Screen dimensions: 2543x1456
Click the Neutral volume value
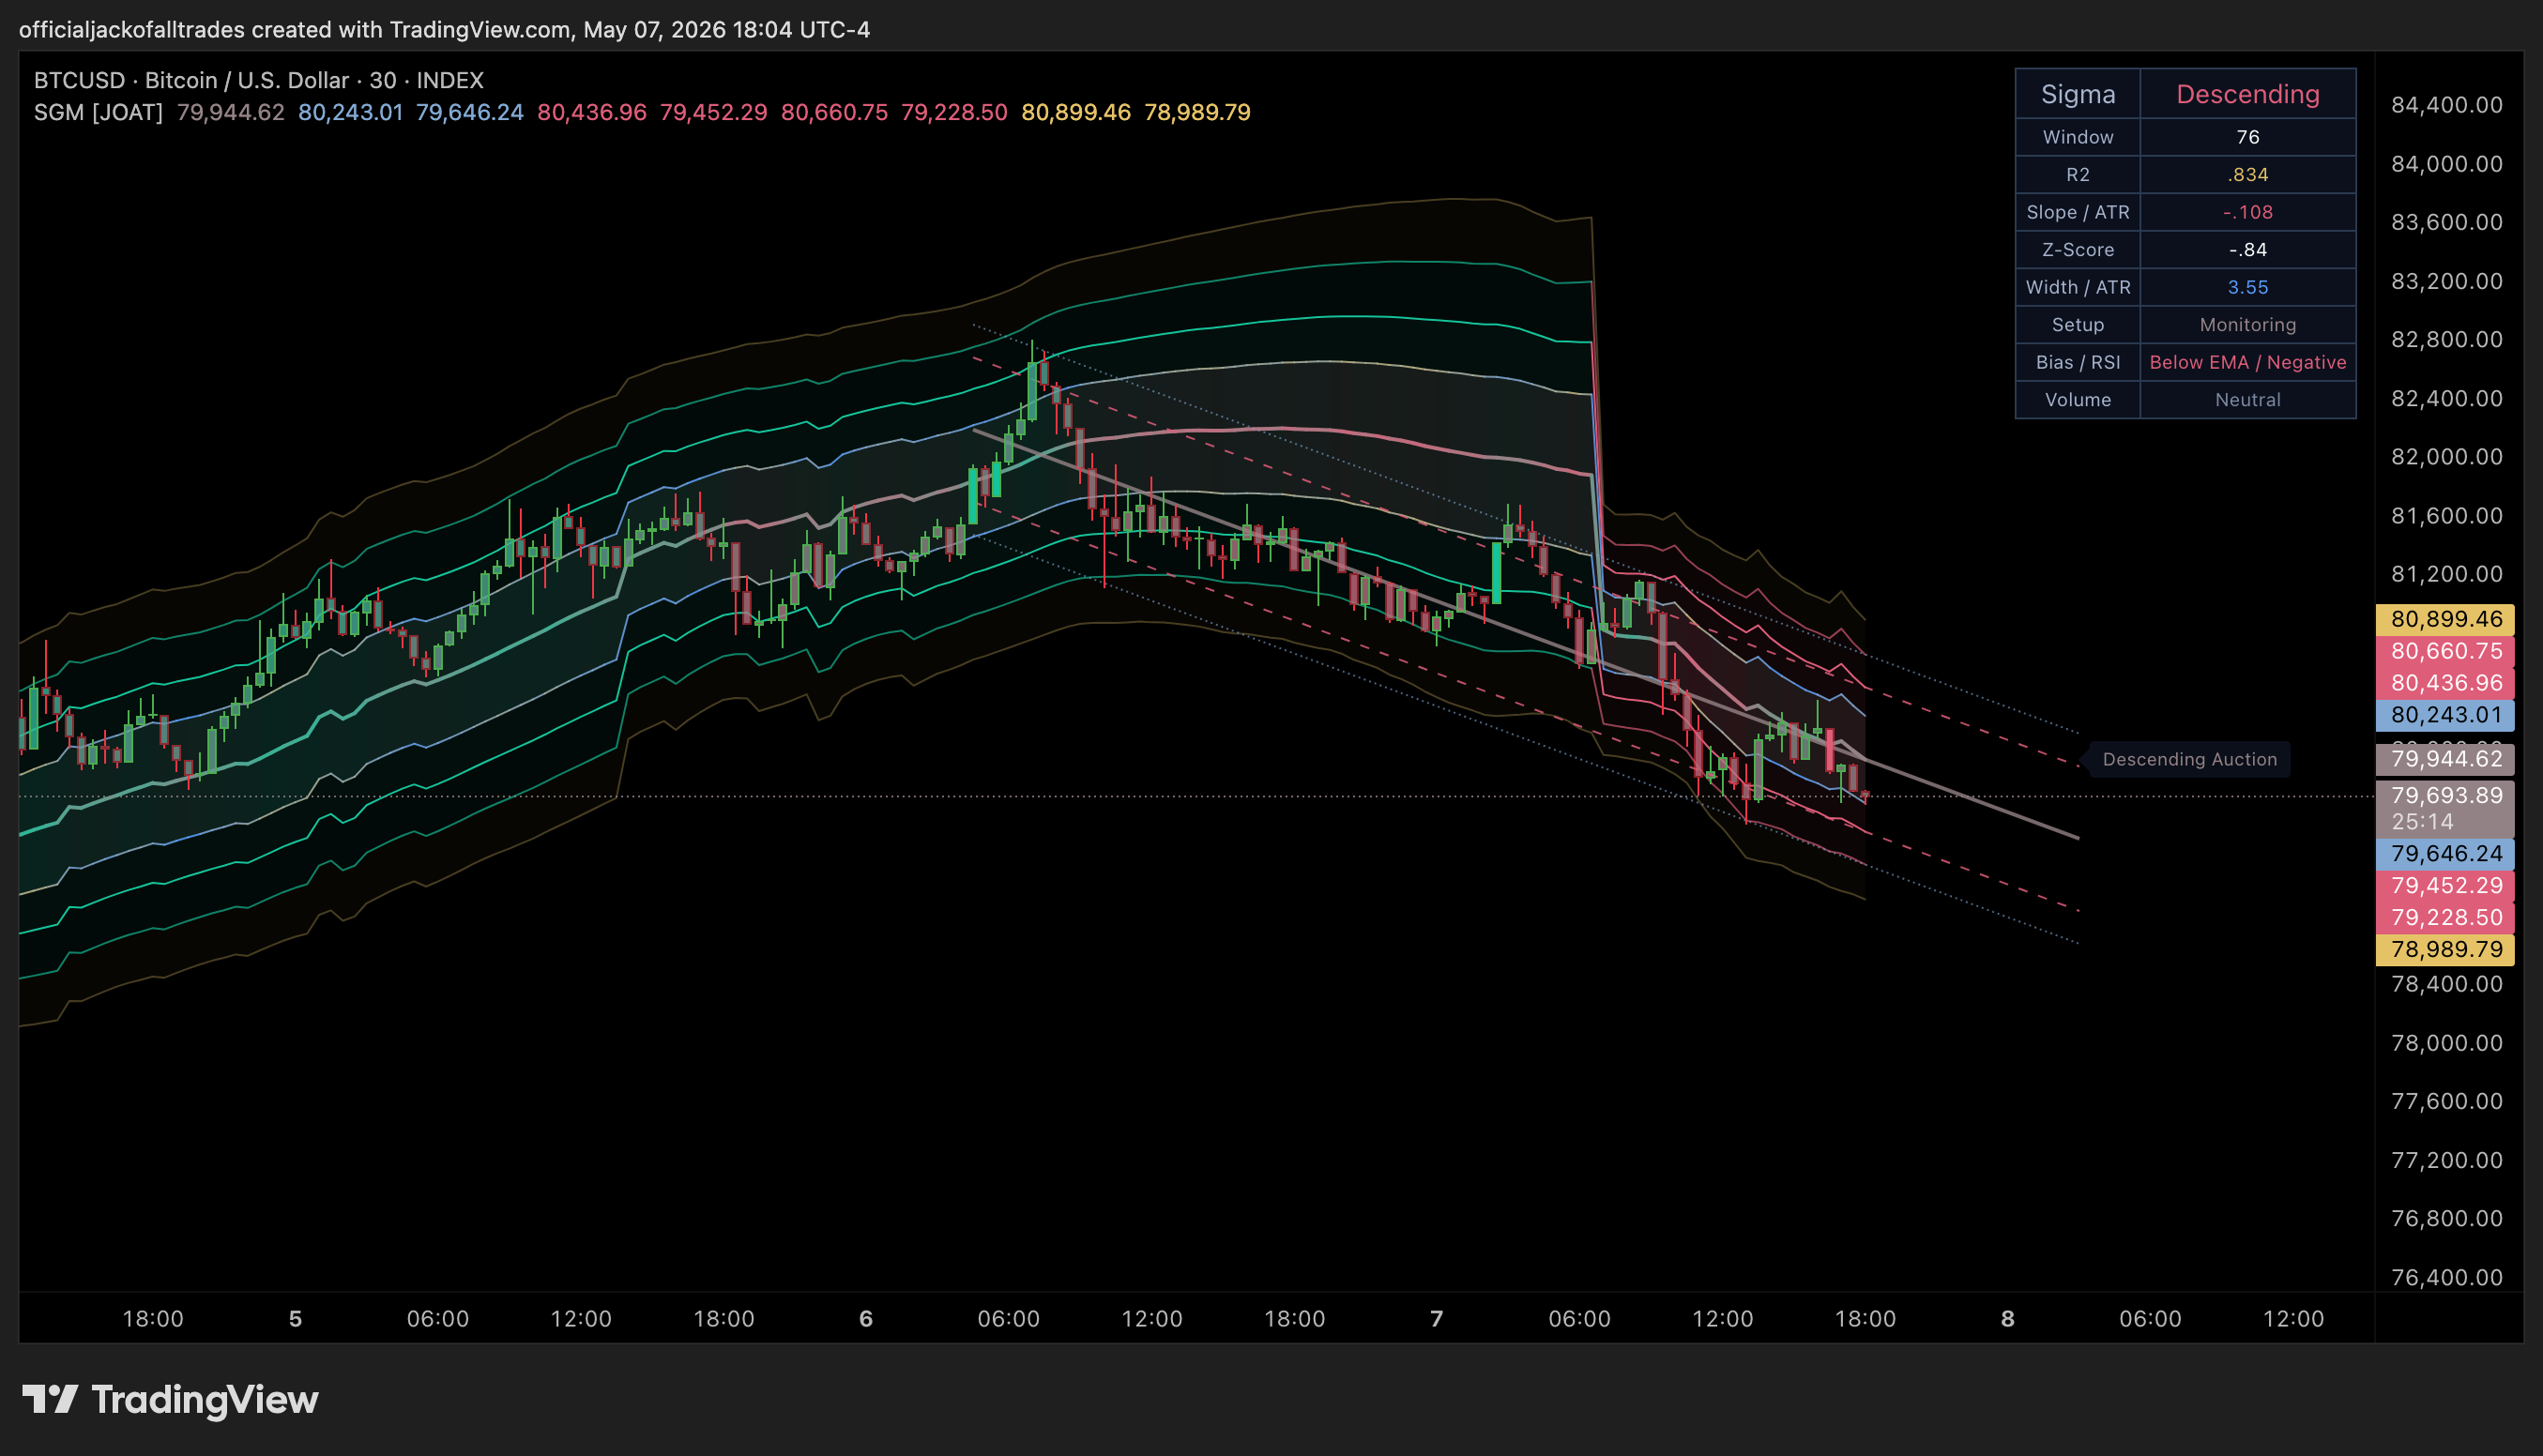pos(2248,400)
